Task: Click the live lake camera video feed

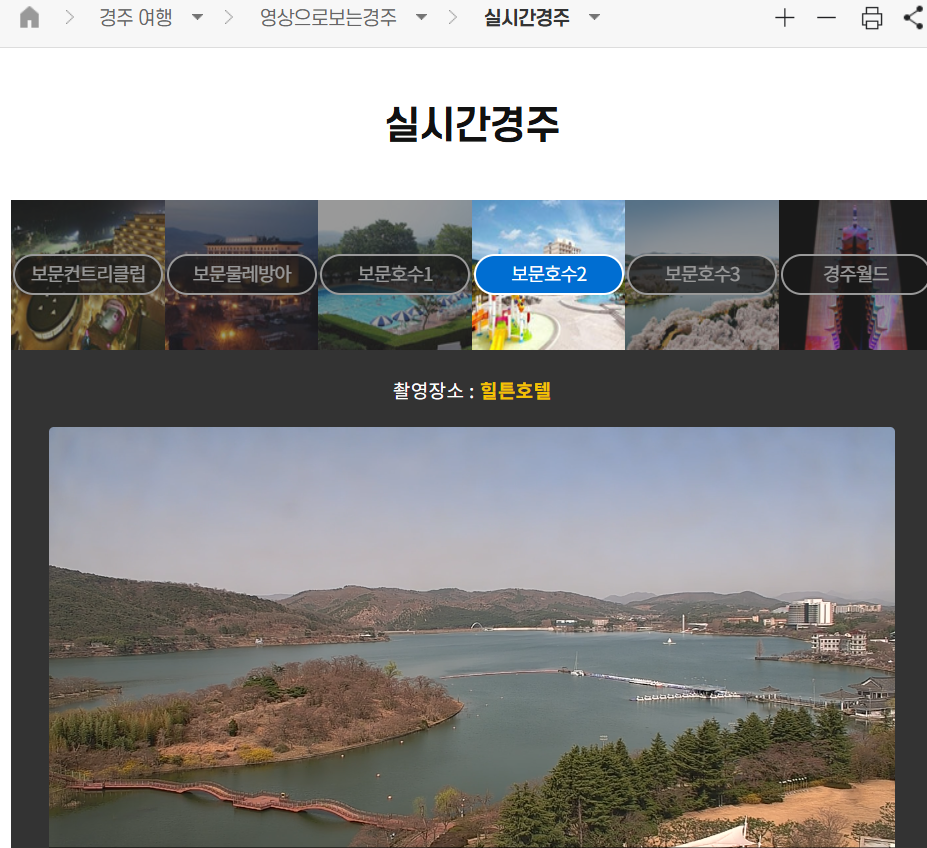Action: click(472, 637)
